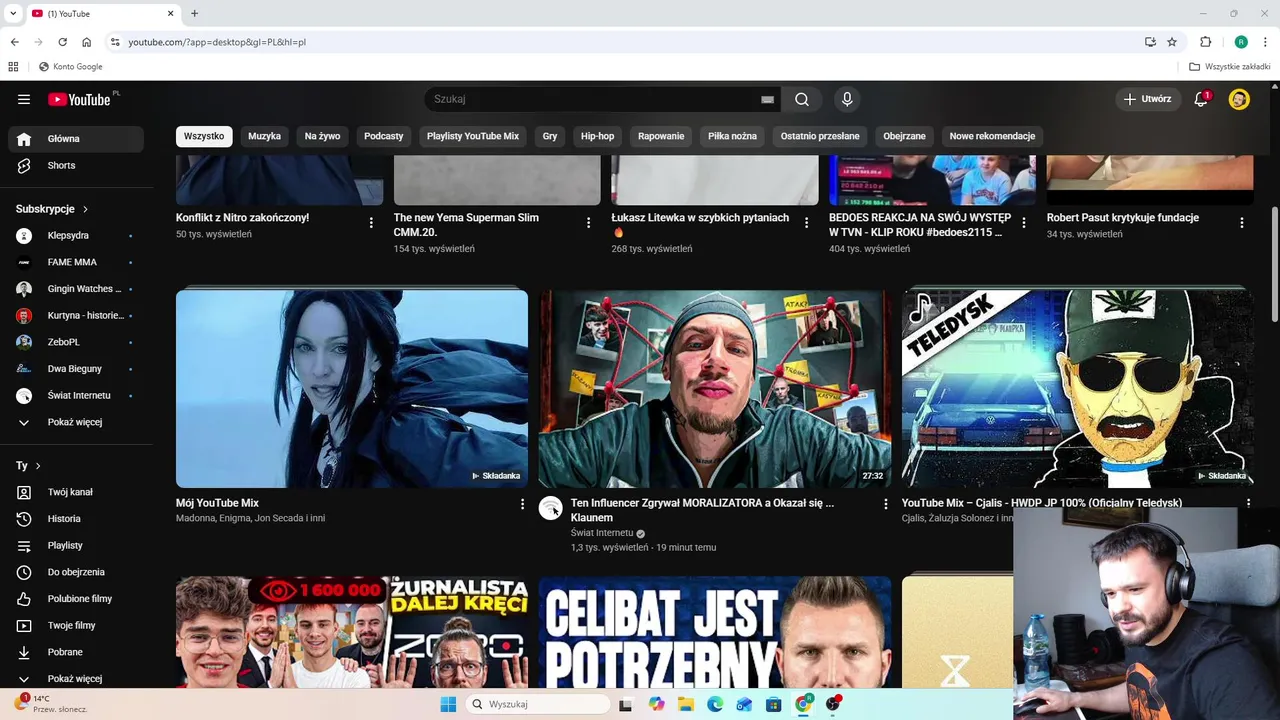This screenshot has width=1280, height=720.
Task: Open options menu for Robert Pasut video
Action: pyautogui.click(x=1242, y=223)
